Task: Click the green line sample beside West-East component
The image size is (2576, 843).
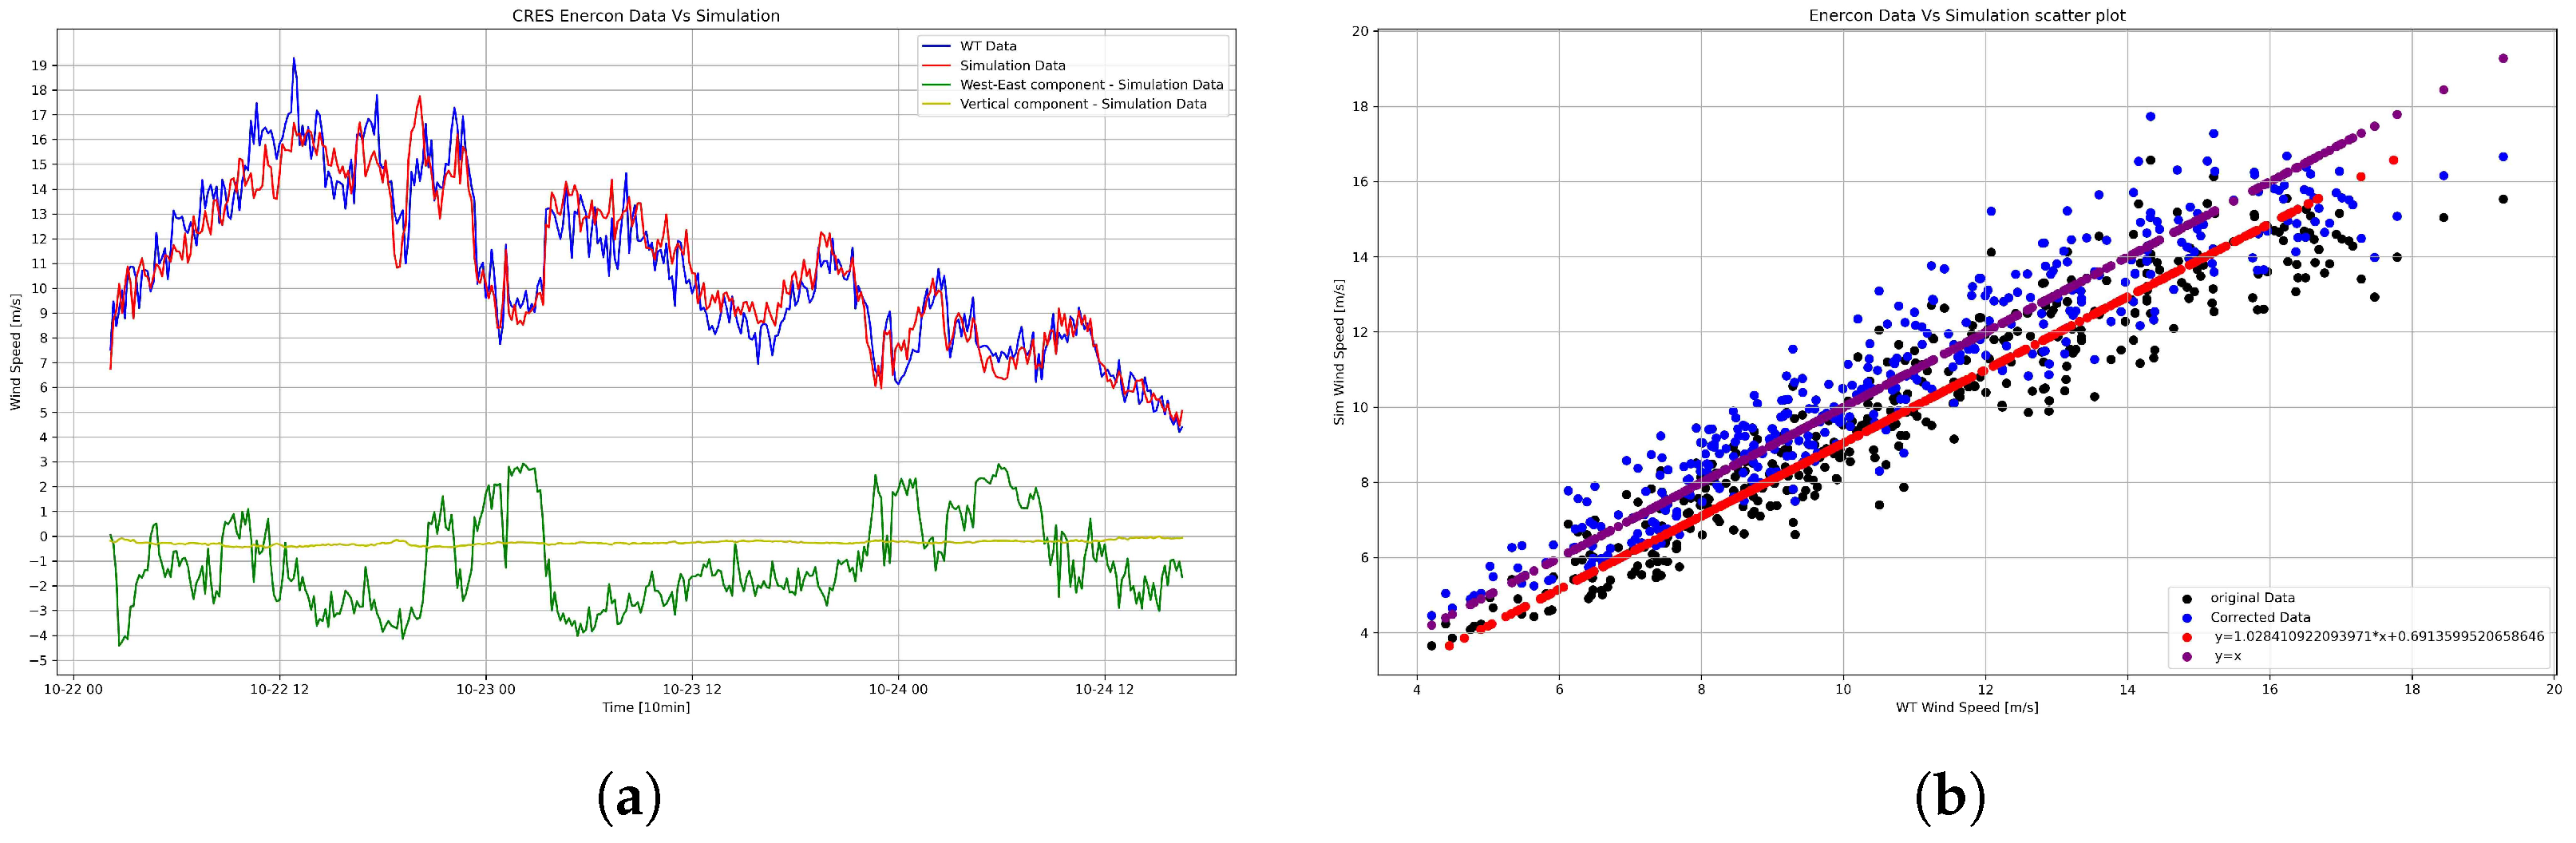Action: point(937,85)
